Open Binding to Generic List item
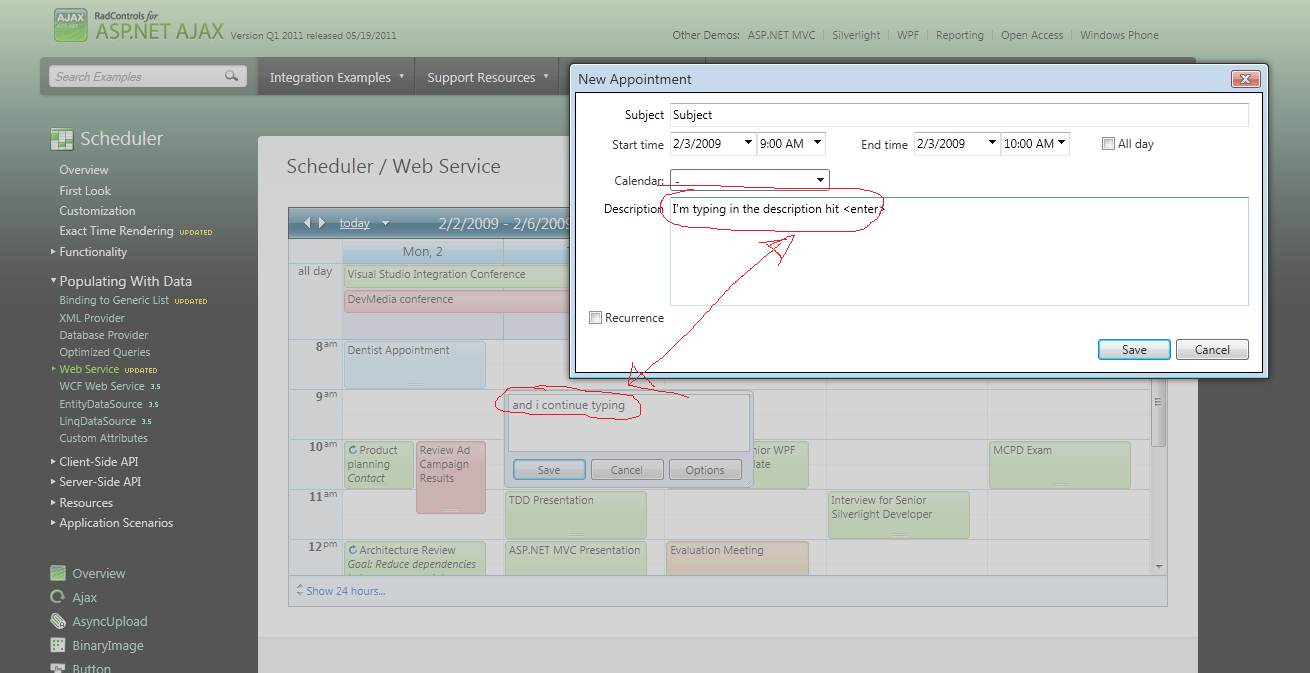This screenshot has width=1310, height=673. 114,300
